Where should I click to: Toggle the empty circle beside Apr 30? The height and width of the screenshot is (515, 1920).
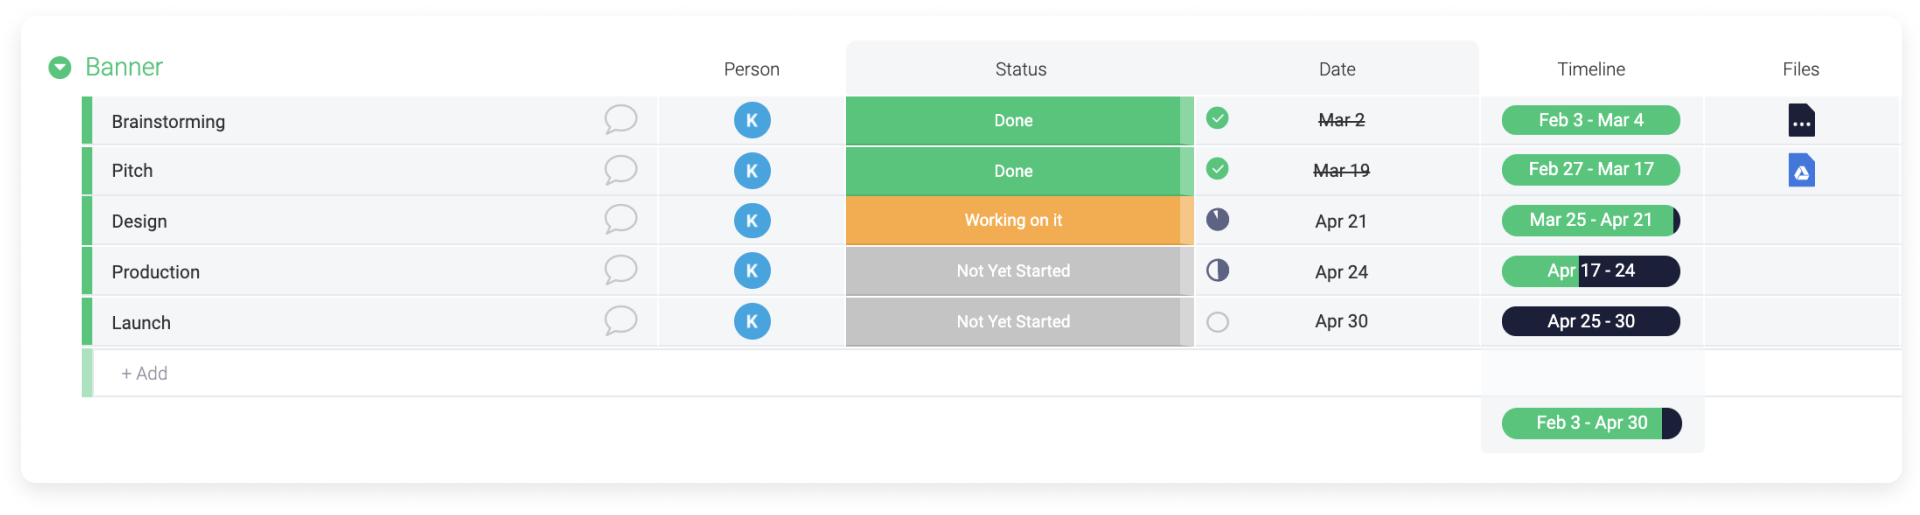[x=1217, y=322]
